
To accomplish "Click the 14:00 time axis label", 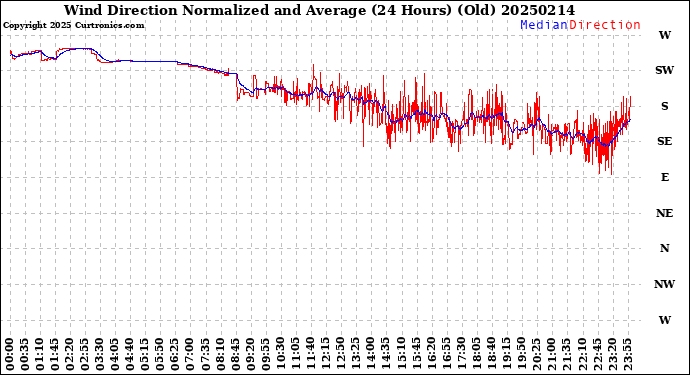I will [x=371, y=355].
